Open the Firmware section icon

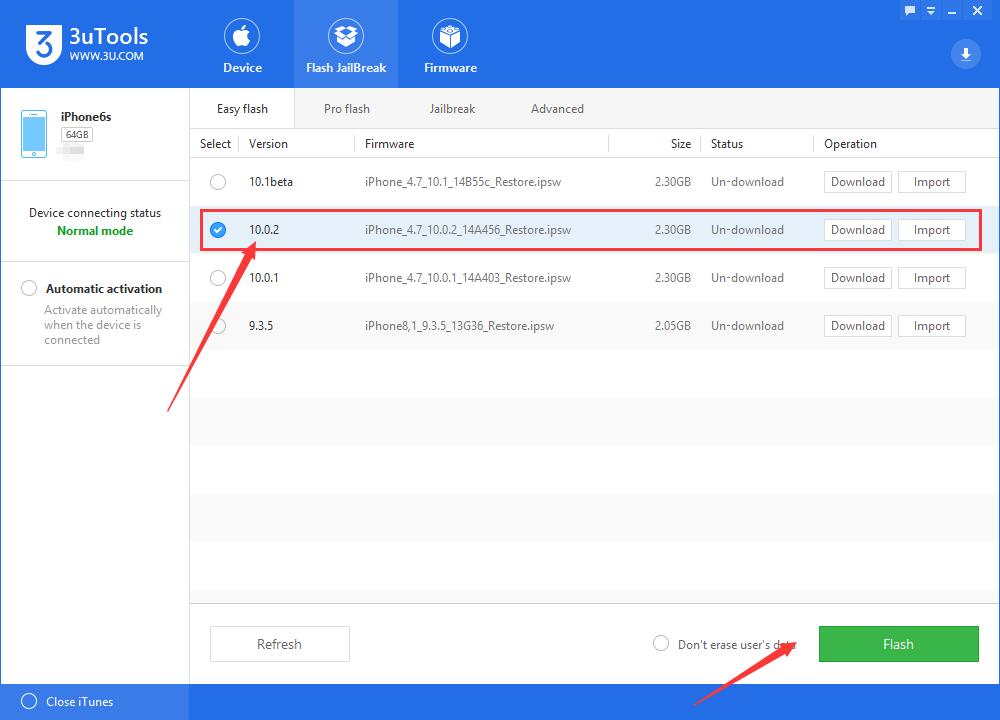tap(450, 36)
